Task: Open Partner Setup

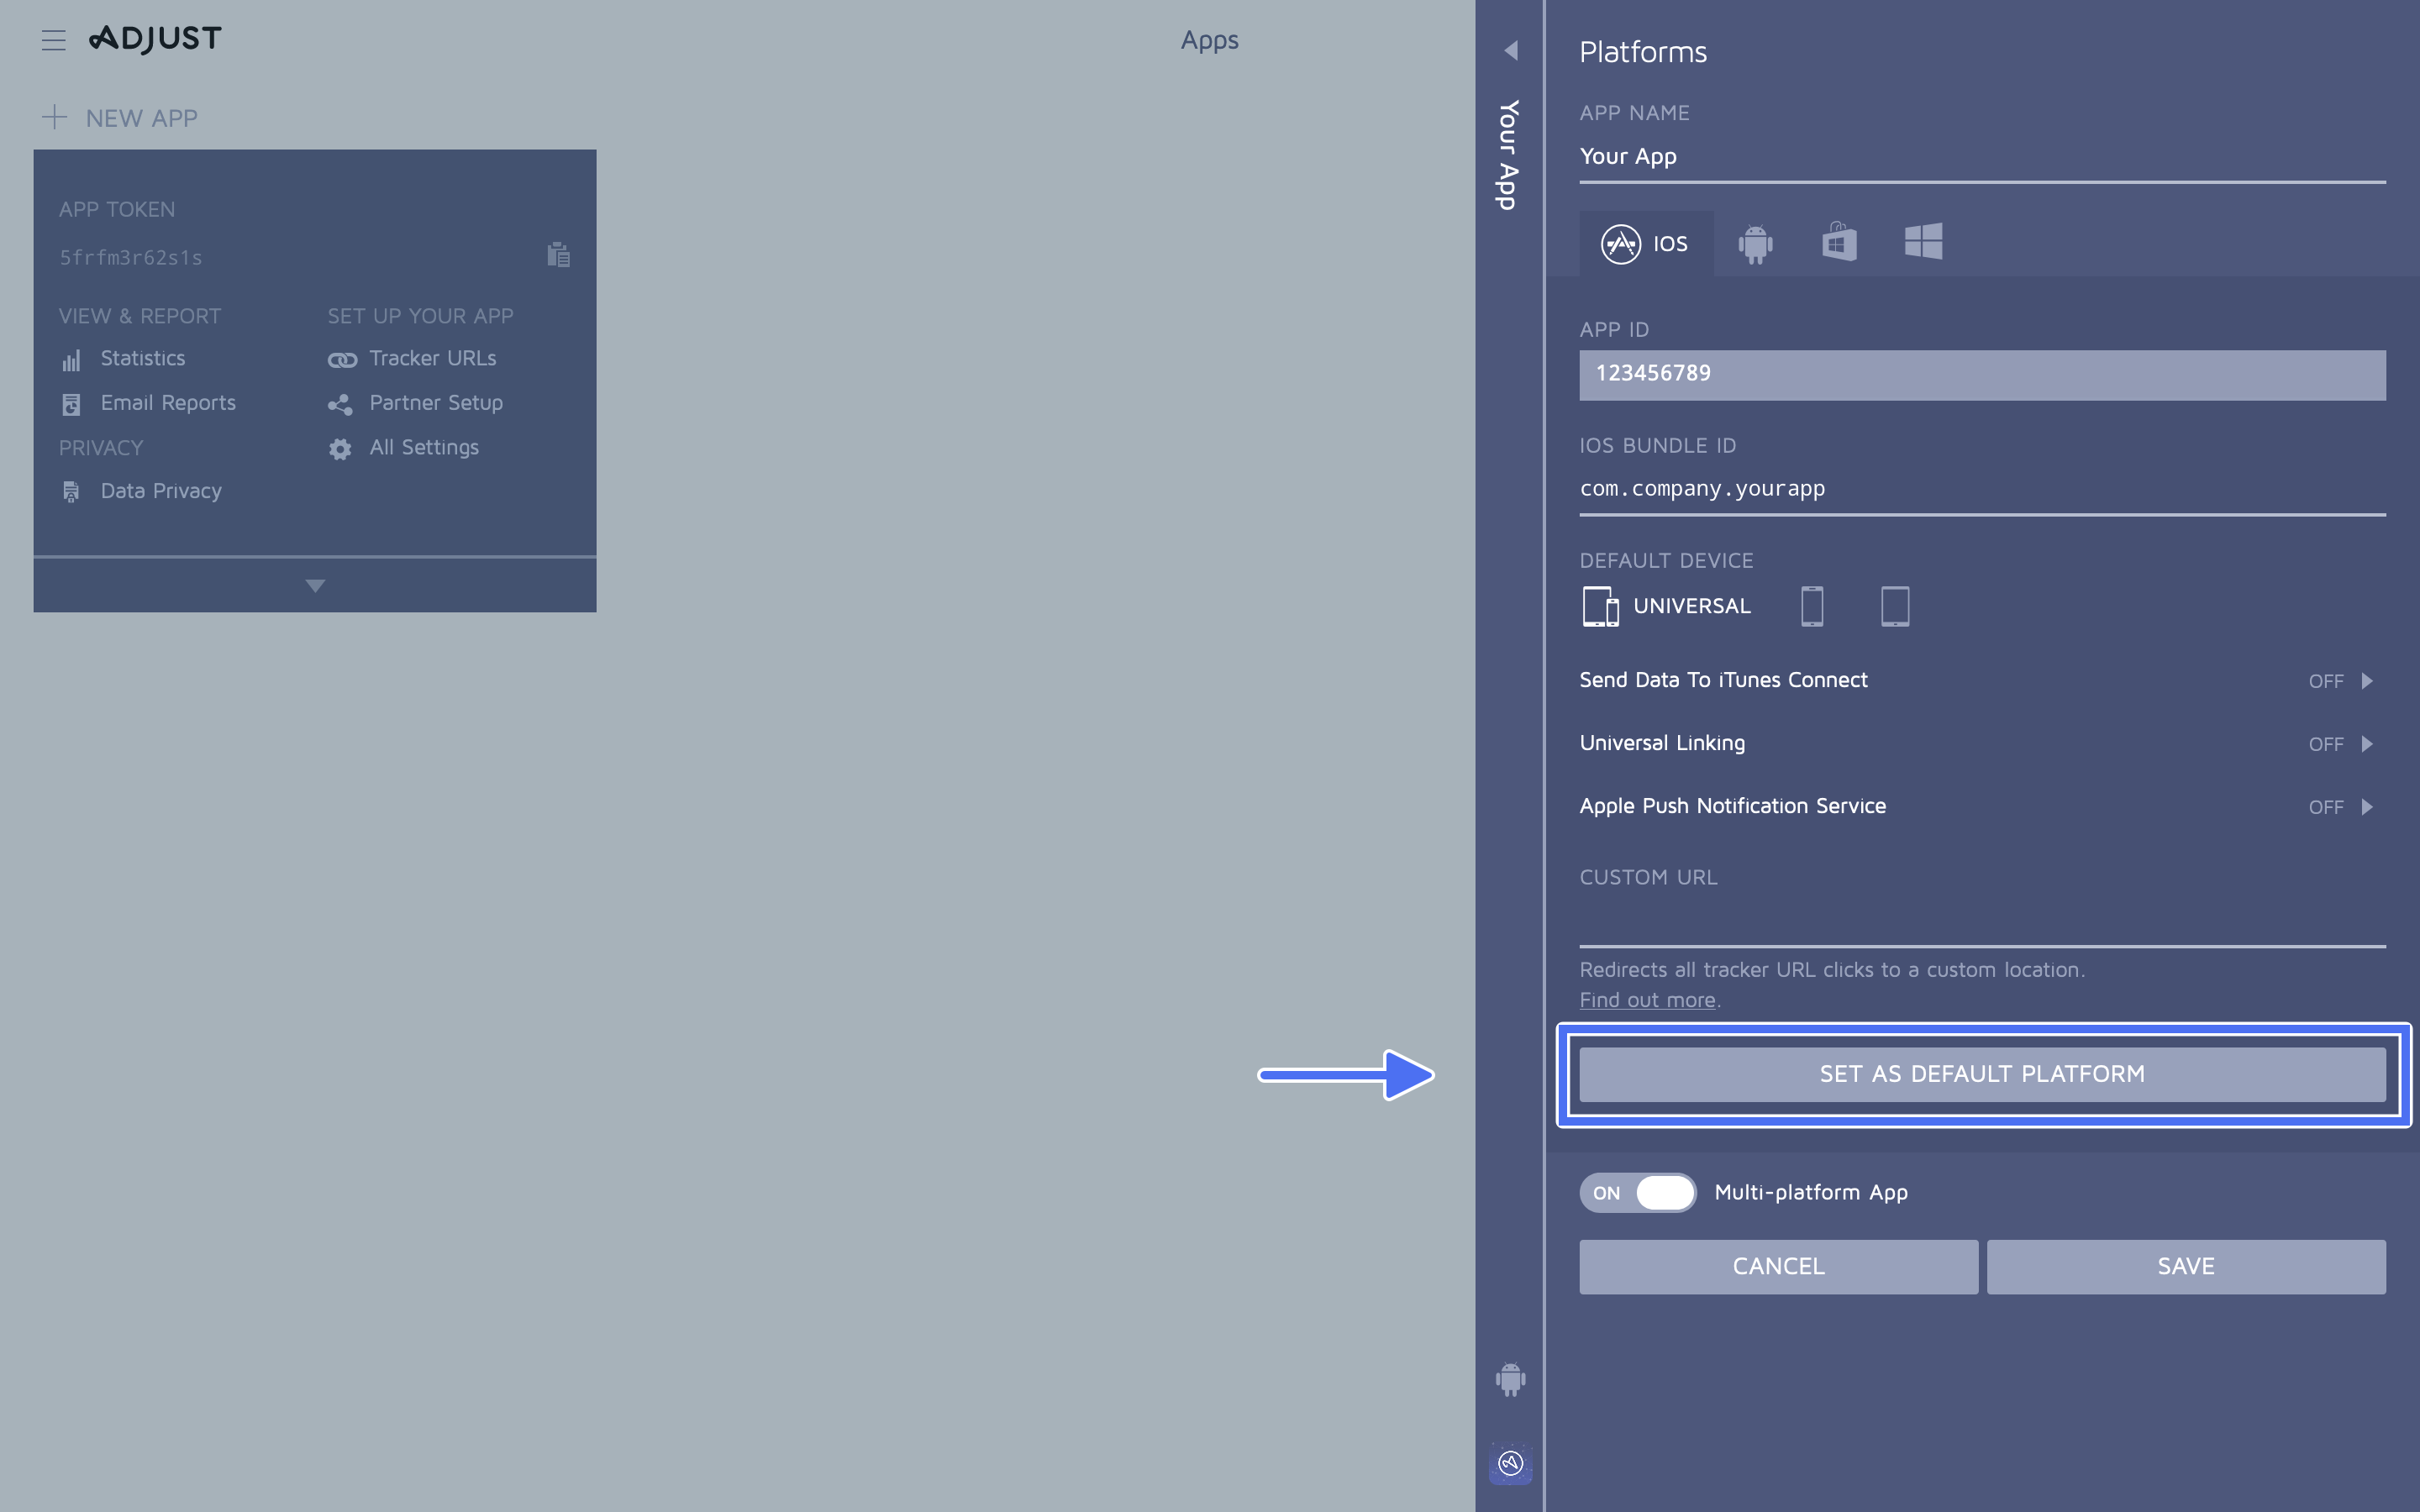Action: (x=436, y=403)
